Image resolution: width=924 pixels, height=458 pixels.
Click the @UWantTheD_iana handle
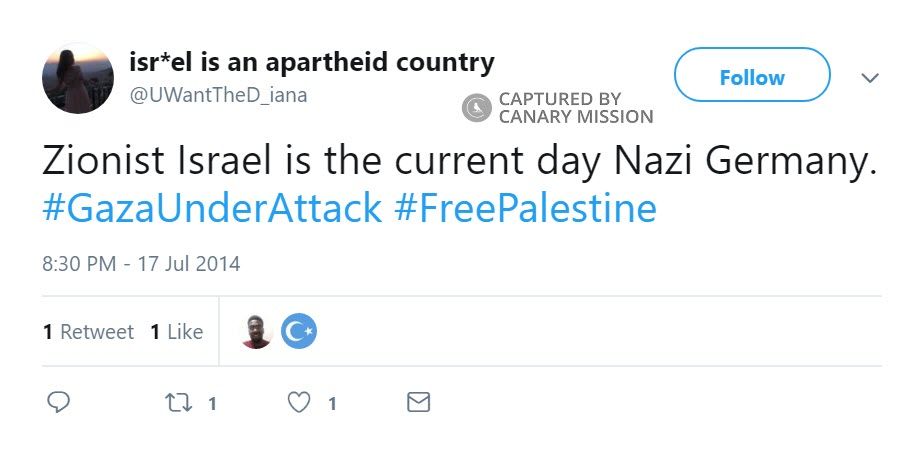pyautogui.click(x=218, y=96)
